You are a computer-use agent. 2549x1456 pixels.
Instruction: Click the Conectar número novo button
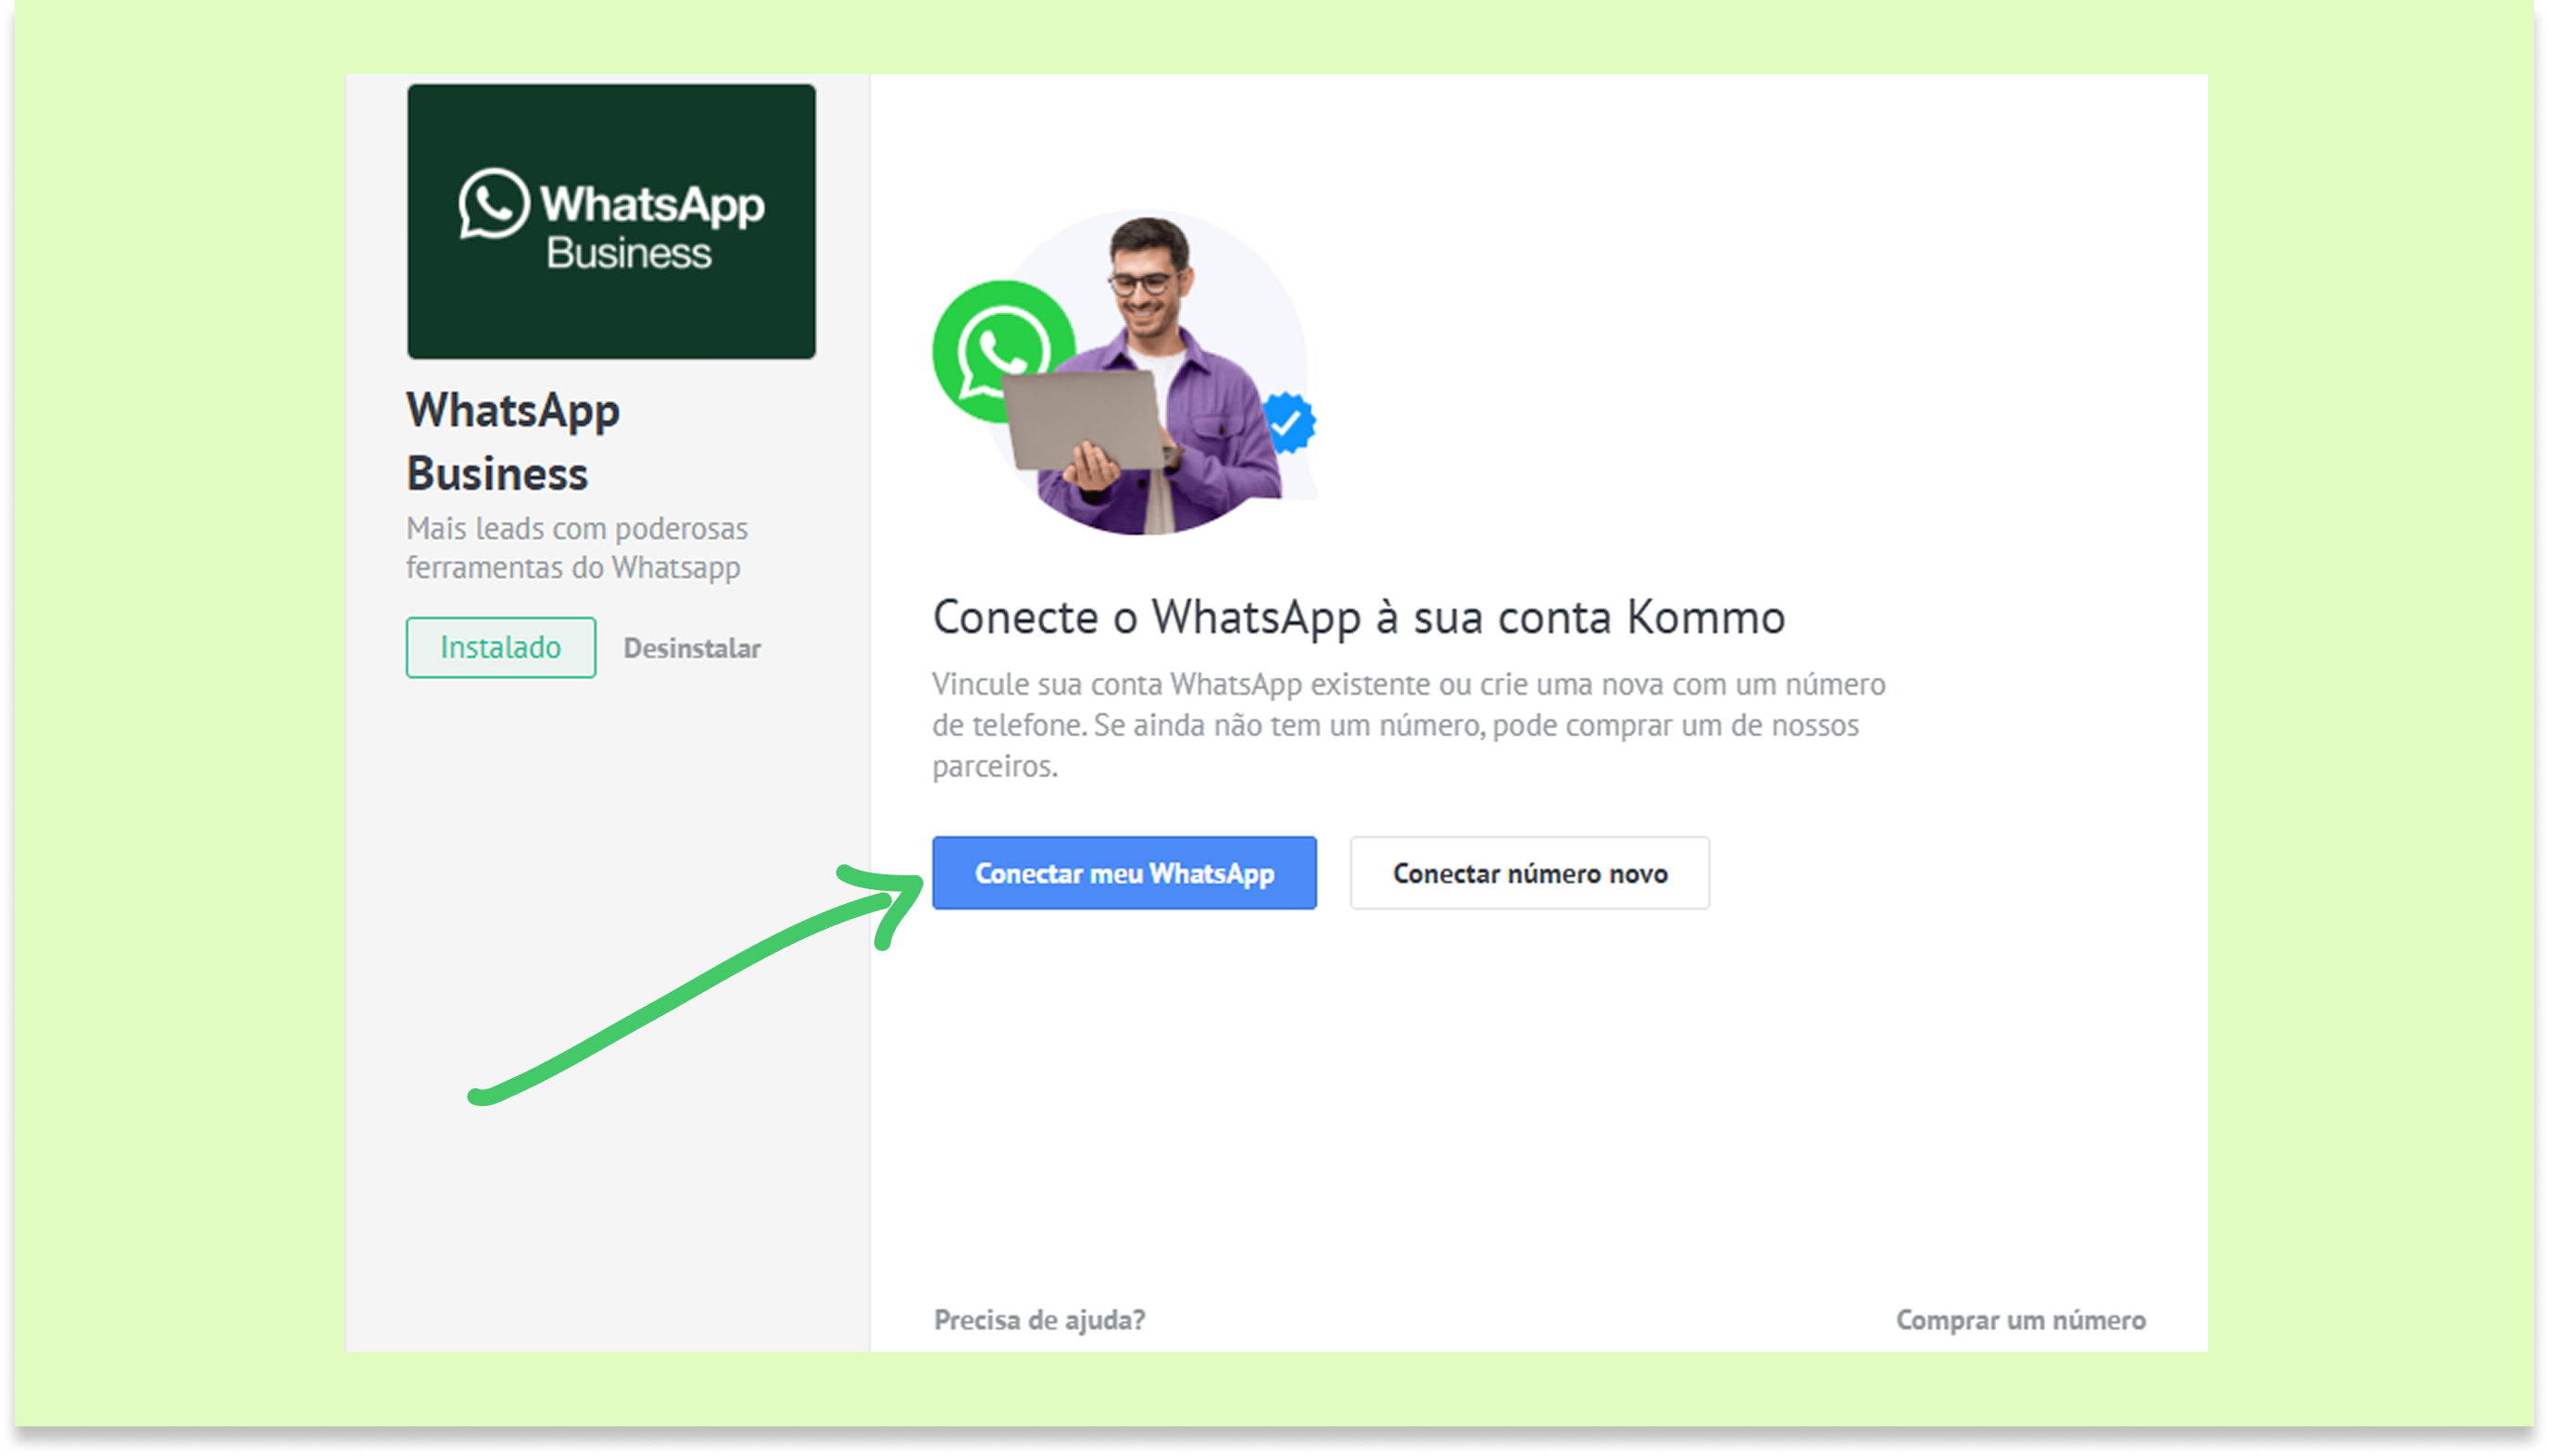1528,873
